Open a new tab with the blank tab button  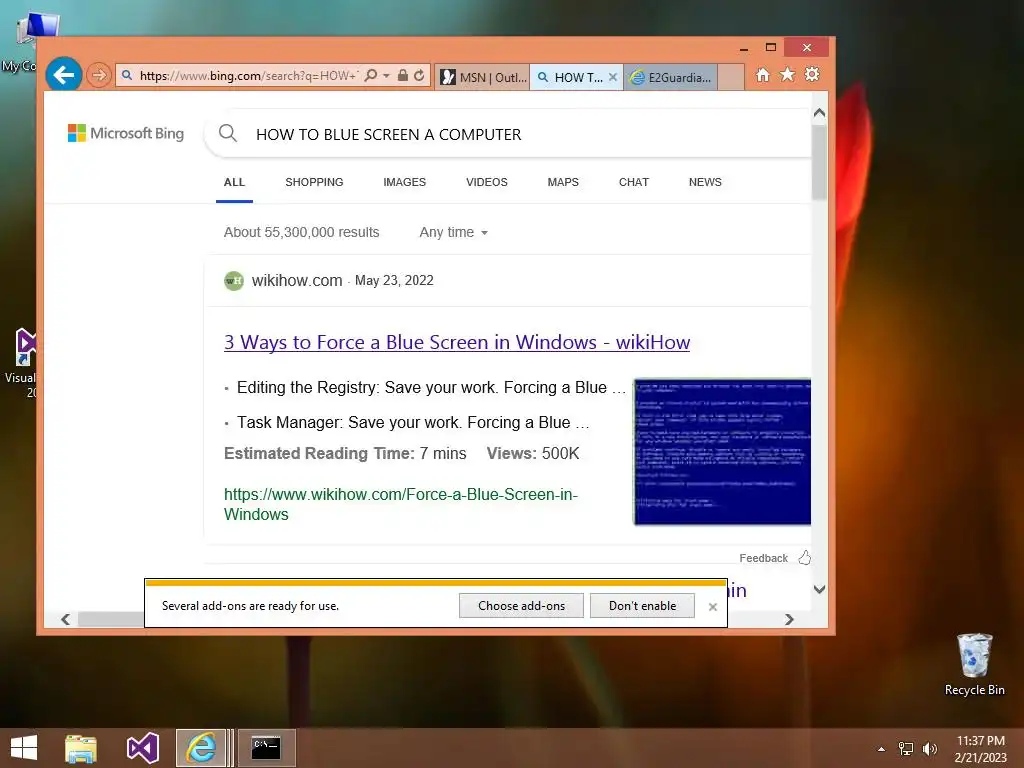[x=731, y=77]
